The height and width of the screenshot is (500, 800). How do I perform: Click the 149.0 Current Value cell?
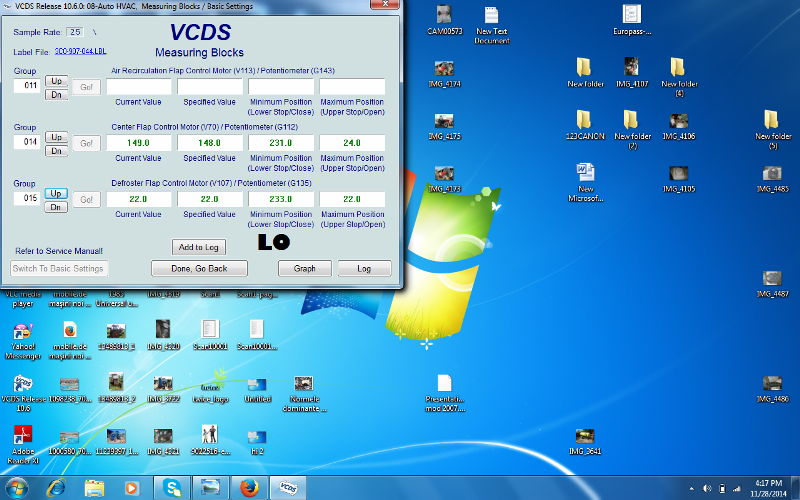(x=139, y=143)
